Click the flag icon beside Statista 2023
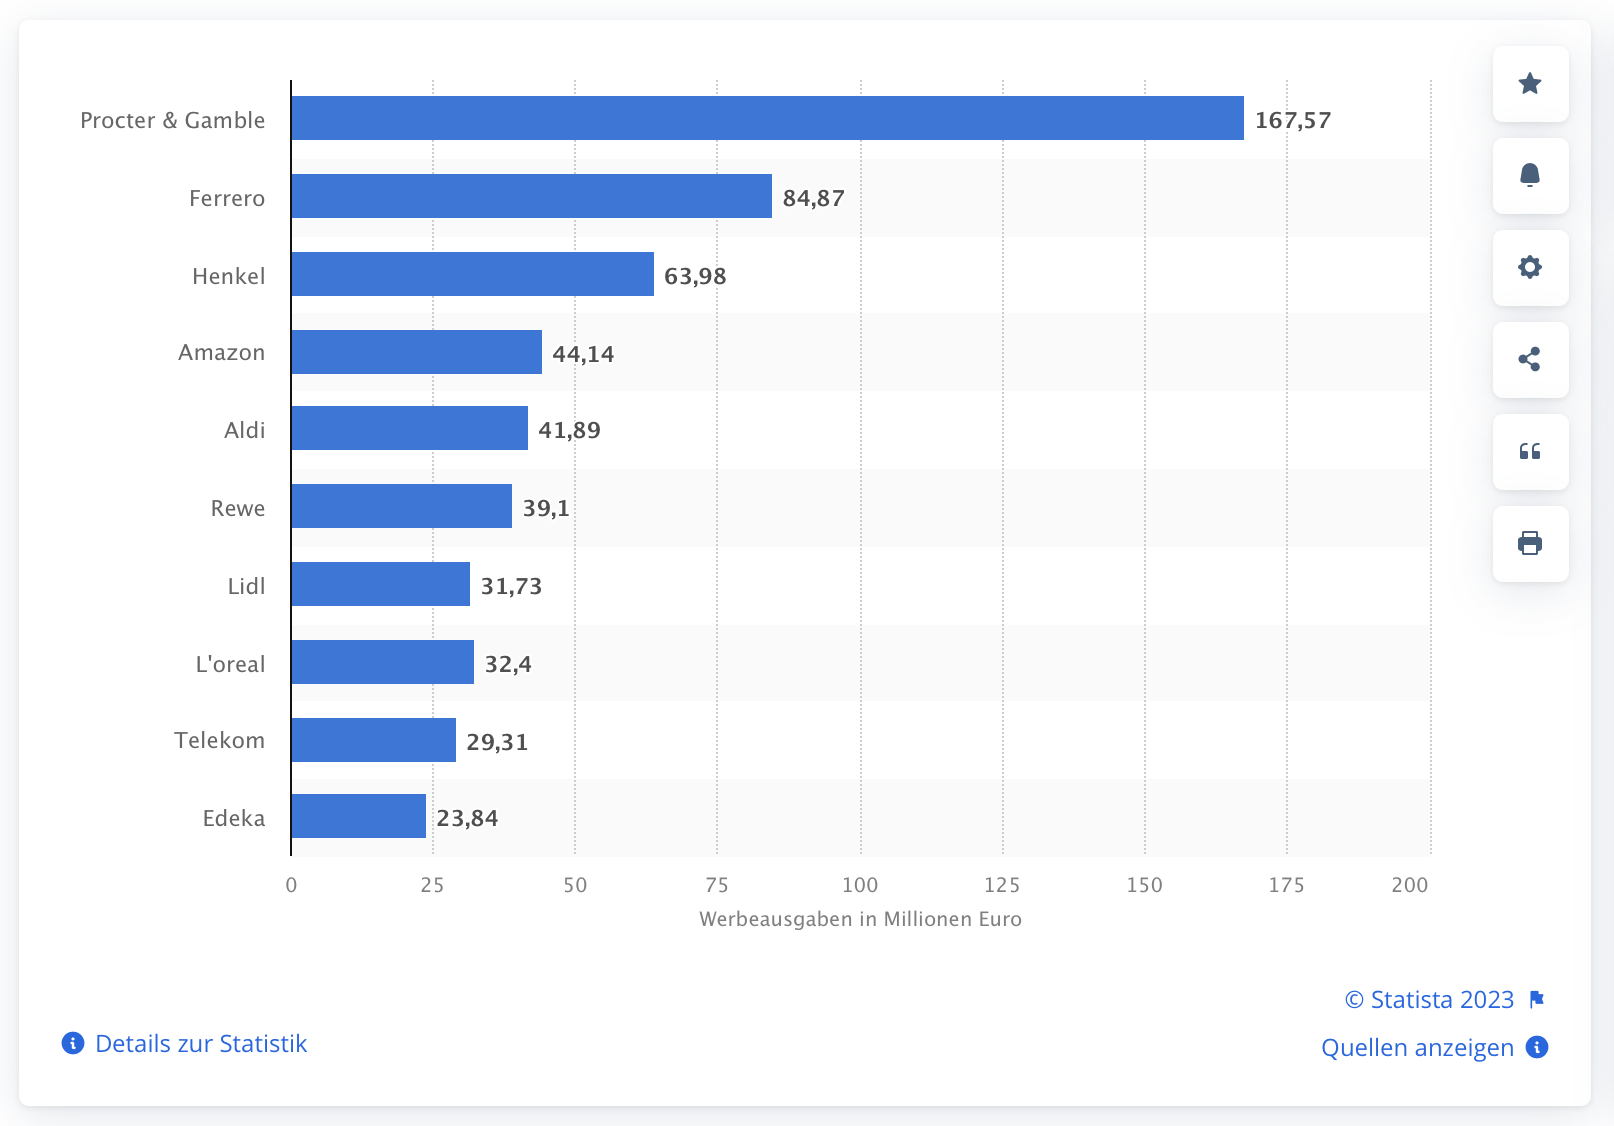 click(1537, 999)
